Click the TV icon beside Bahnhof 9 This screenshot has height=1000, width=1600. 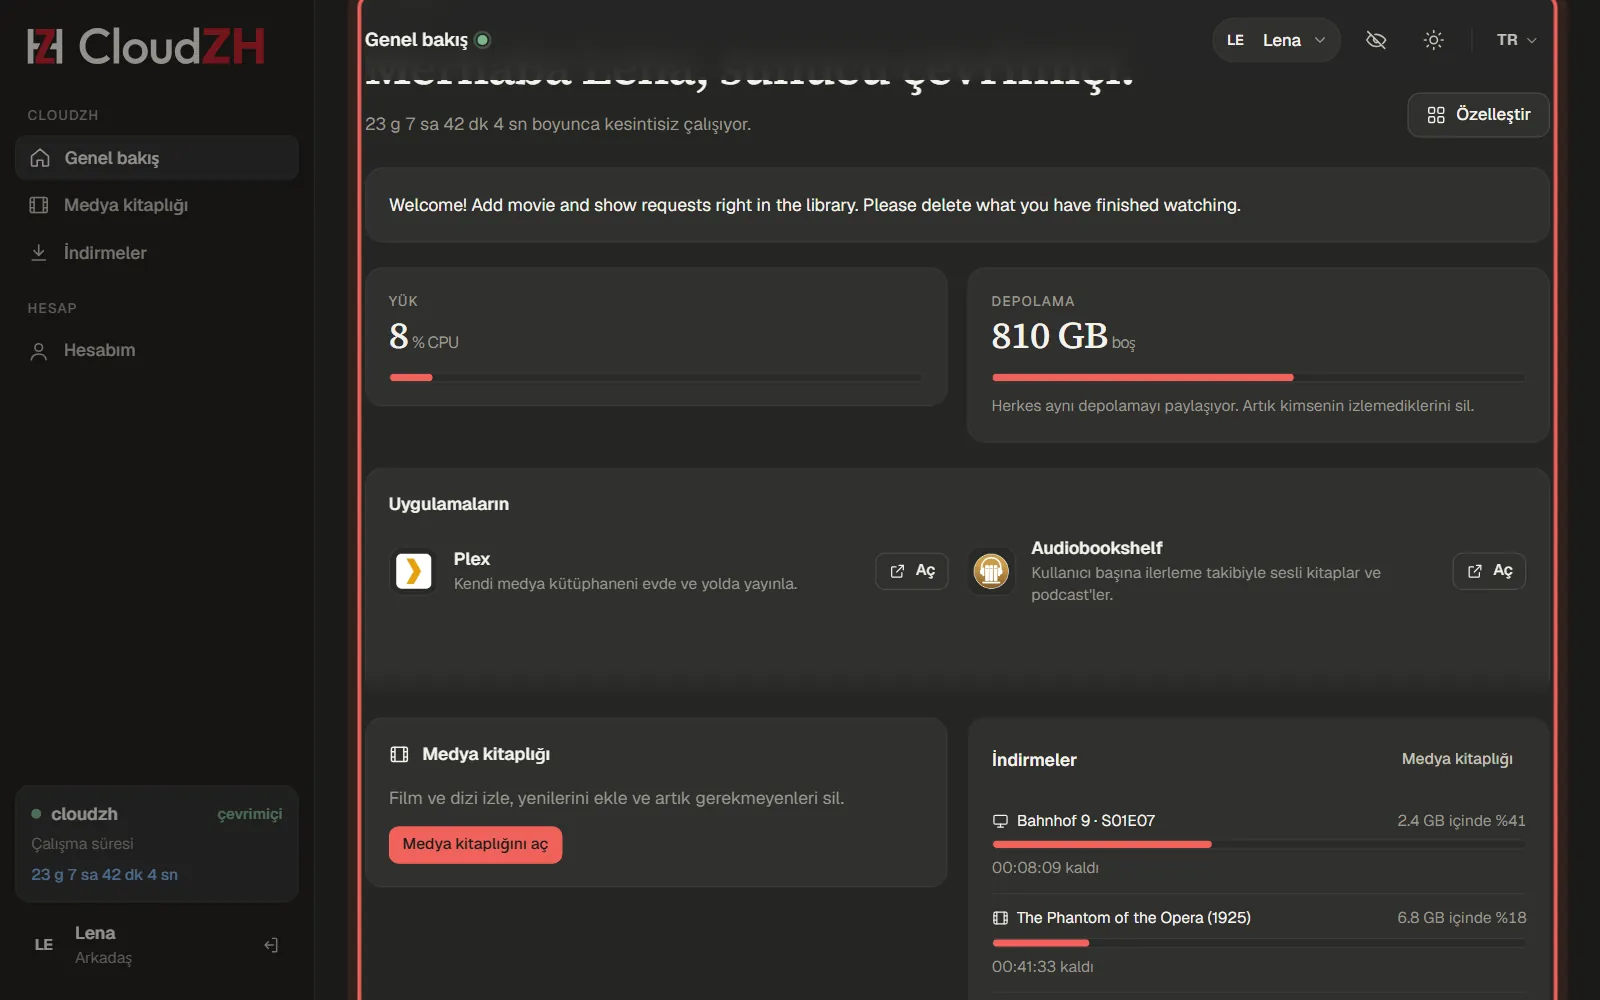tap(1000, 821)
